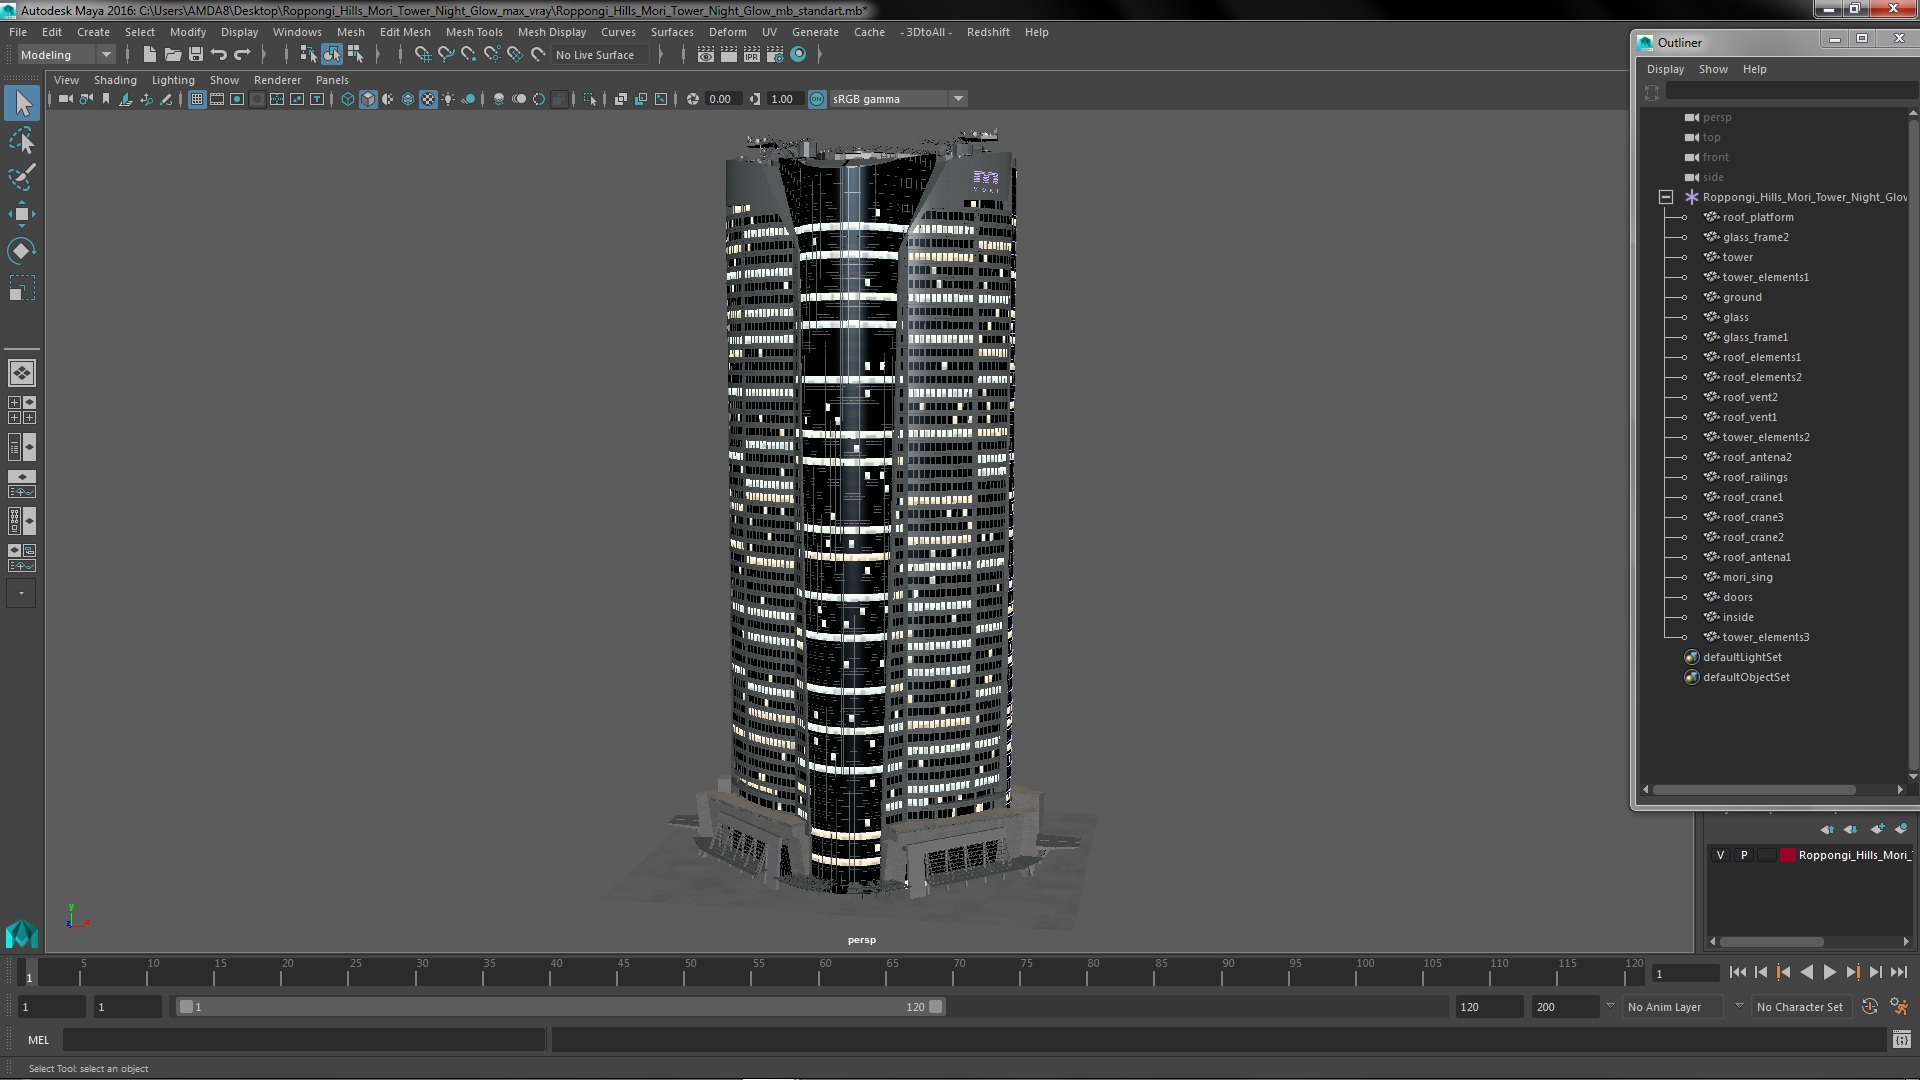Open the sRGB gamma view transform dropdown

(x=898, y=99)
